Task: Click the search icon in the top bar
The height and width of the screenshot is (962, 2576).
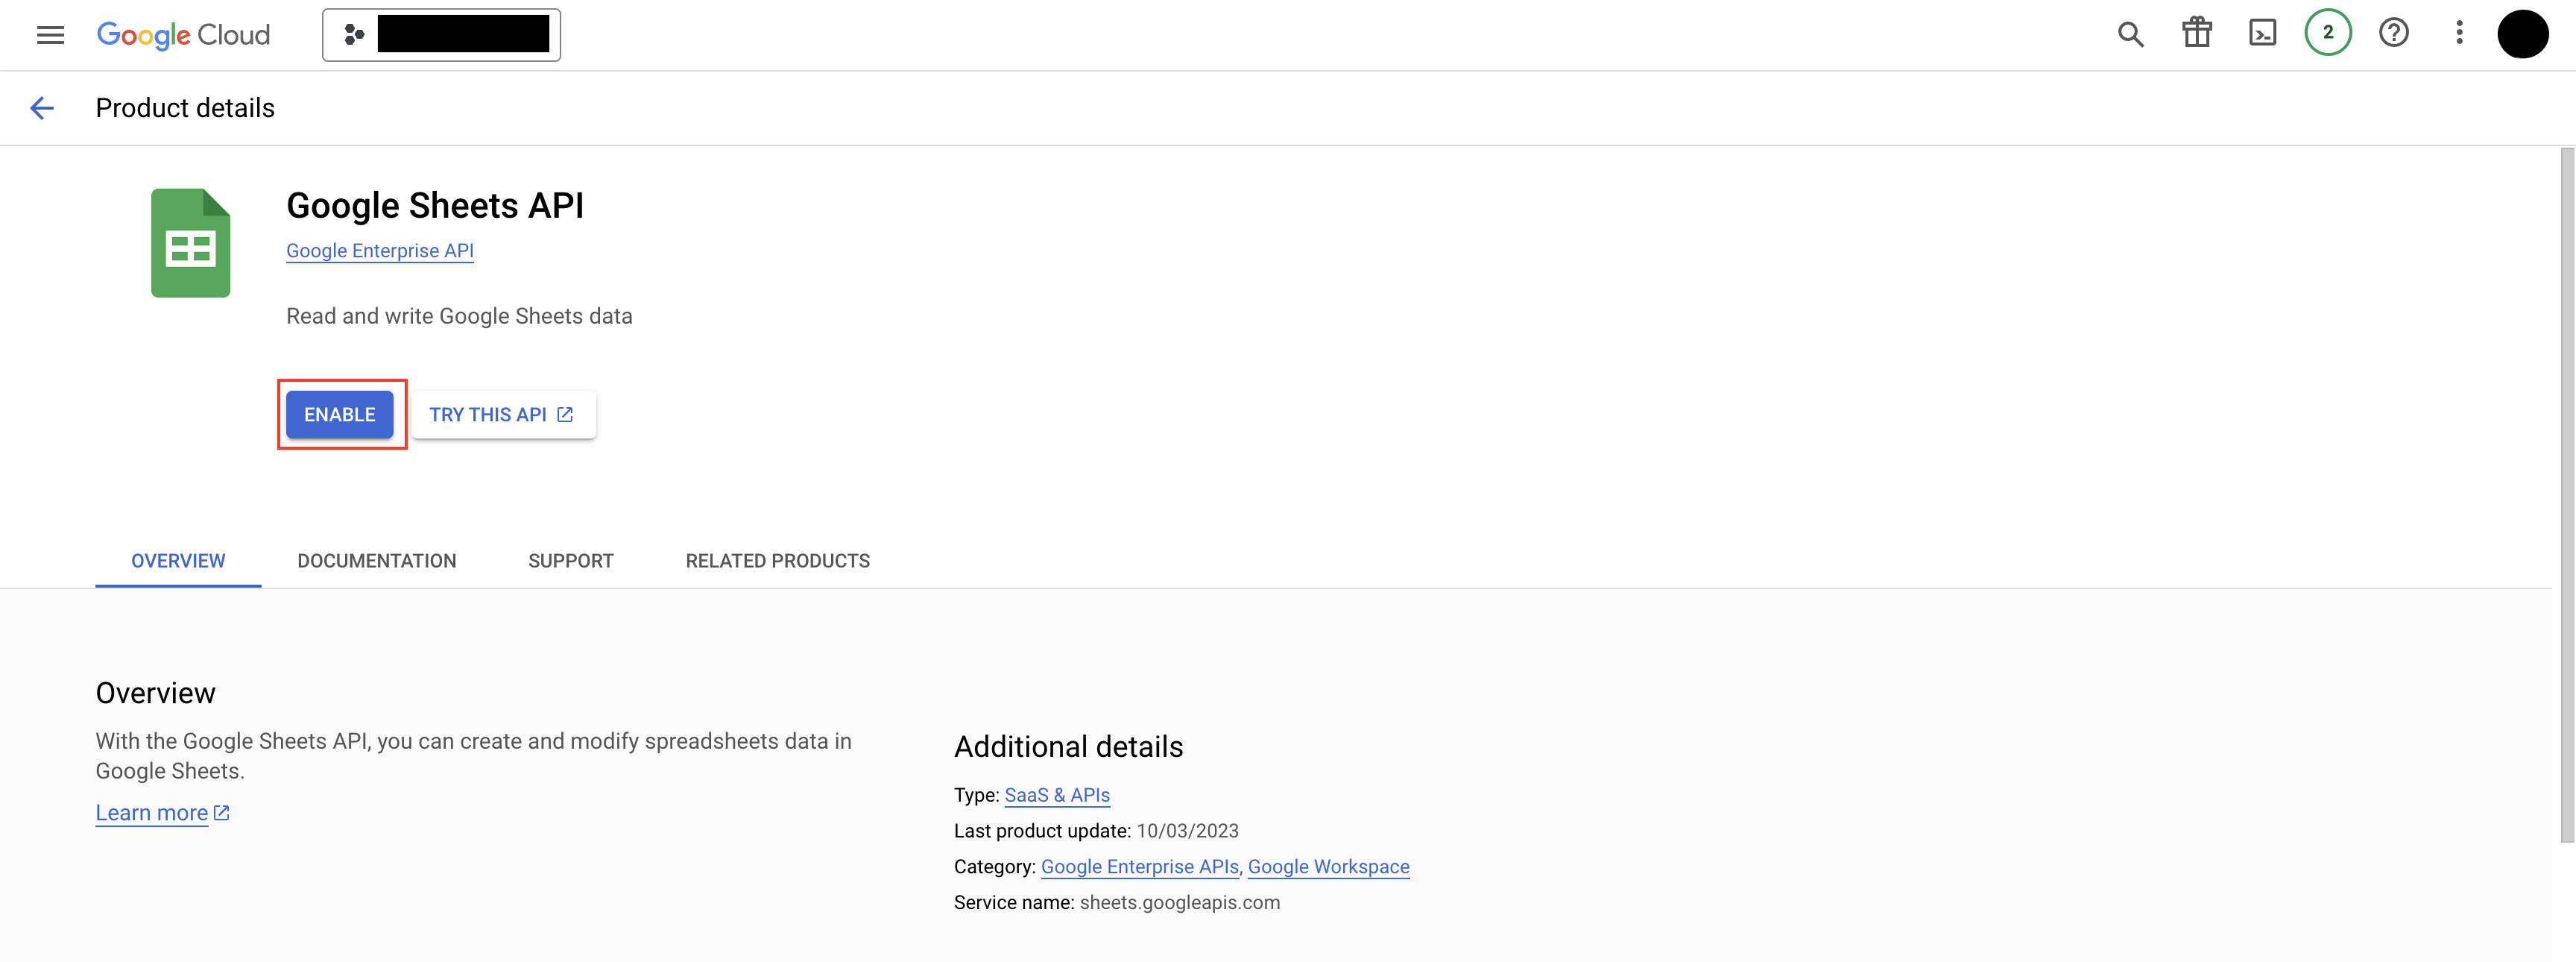Action: click(x=2131, y=33)
